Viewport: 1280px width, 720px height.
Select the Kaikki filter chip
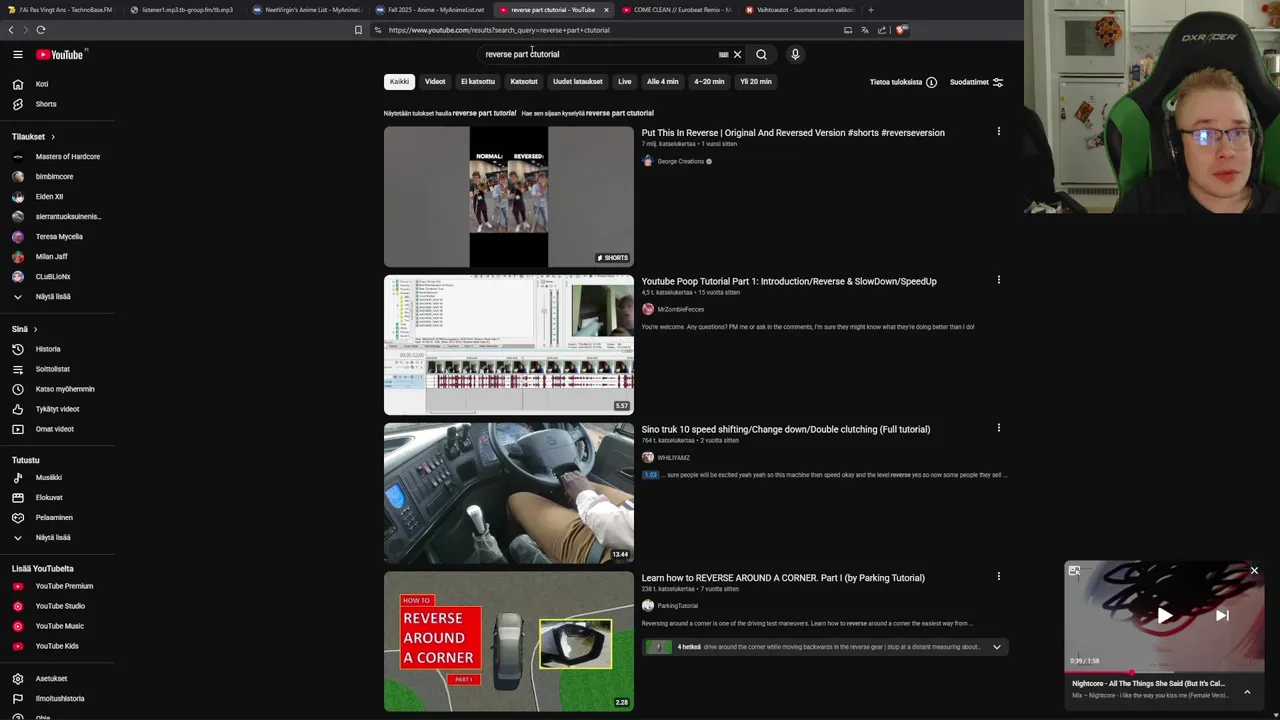tap(399, 81)
